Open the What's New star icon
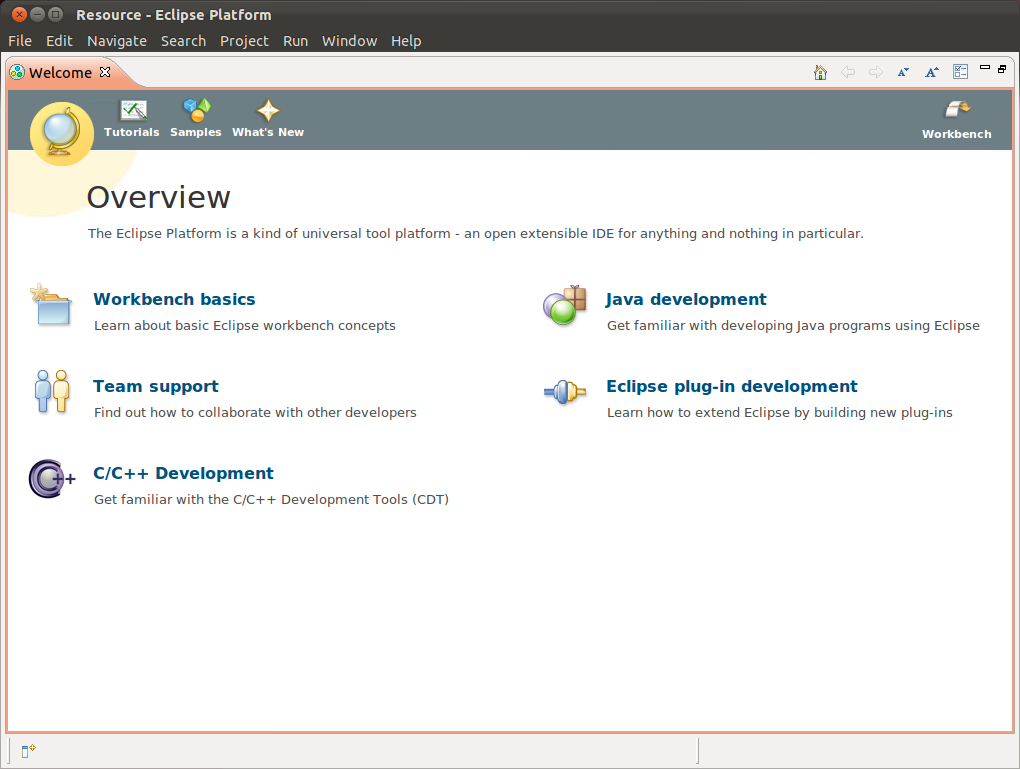Image resolution: width=1020 pixels, height=769 pixels. coord(268,111)
